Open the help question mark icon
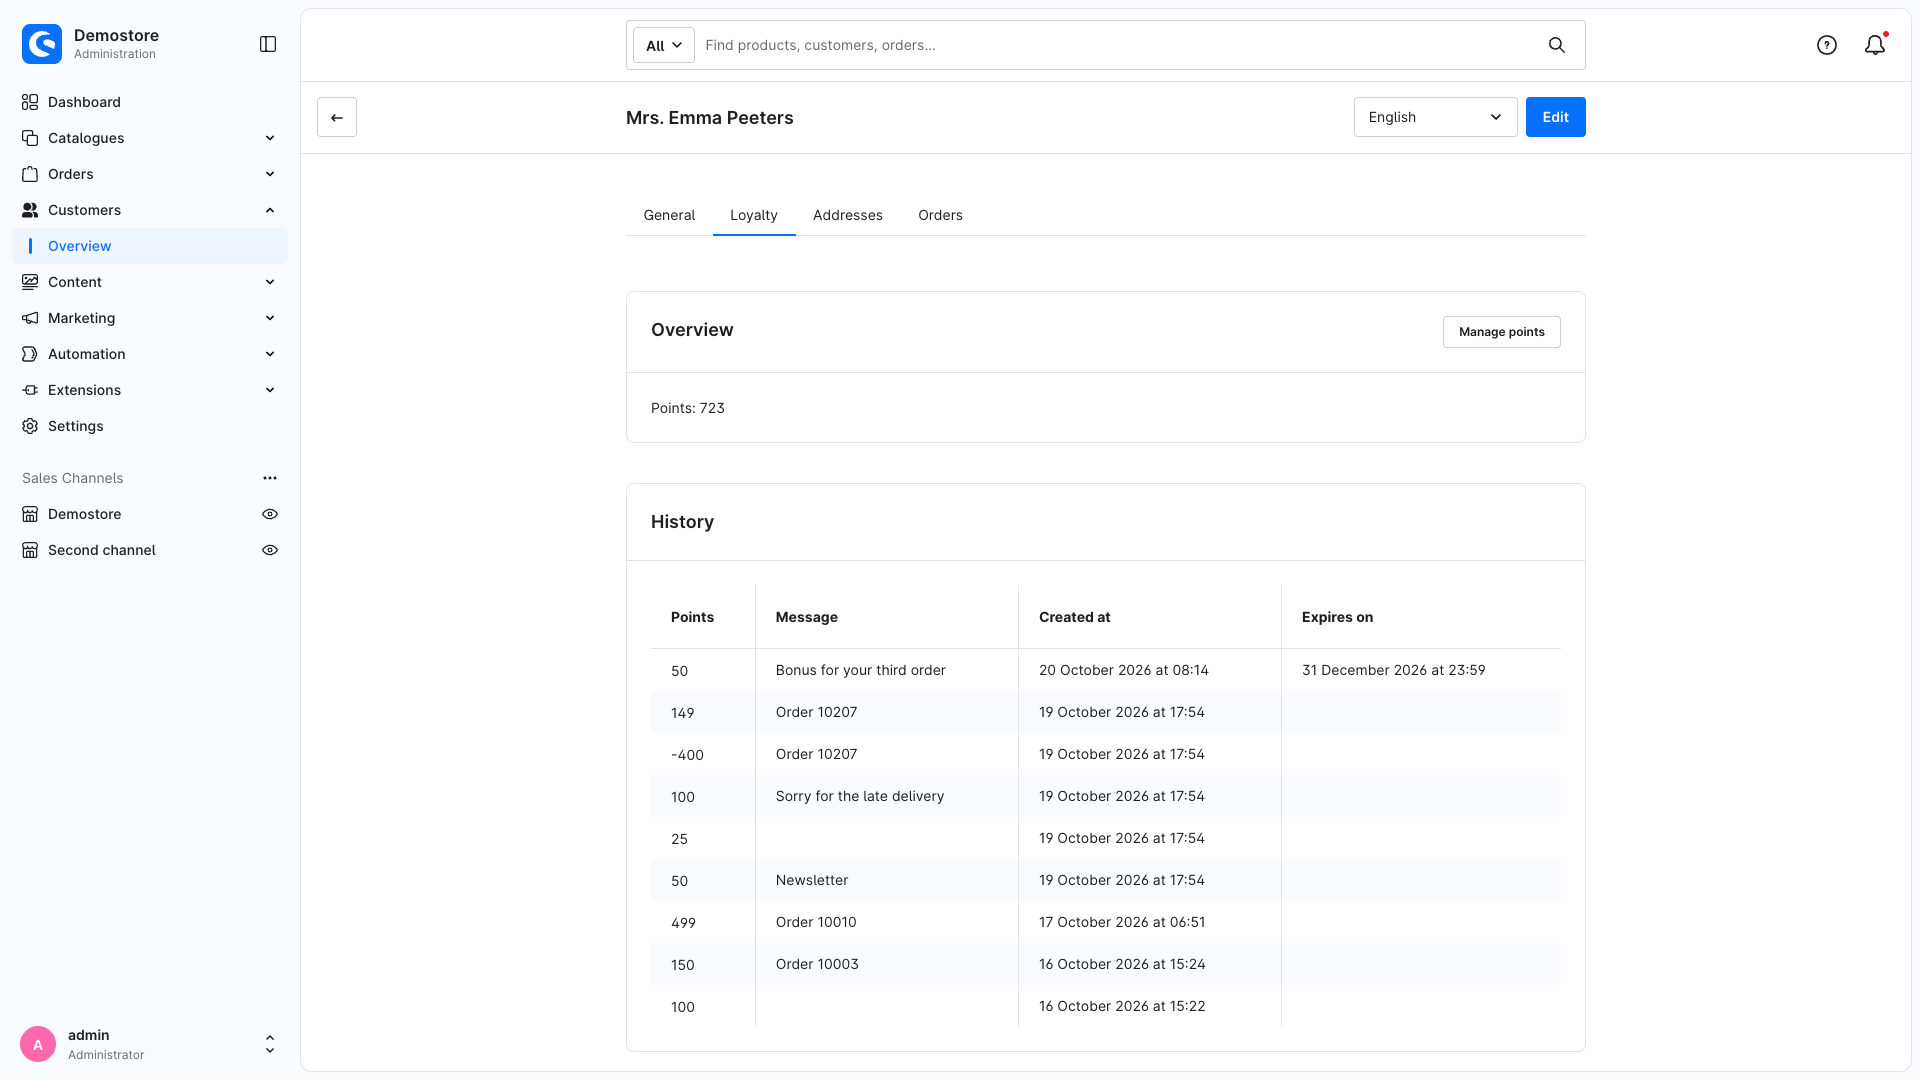Image resolution: width=1920 pixels, height=1080 pixels. point(1827,45)
